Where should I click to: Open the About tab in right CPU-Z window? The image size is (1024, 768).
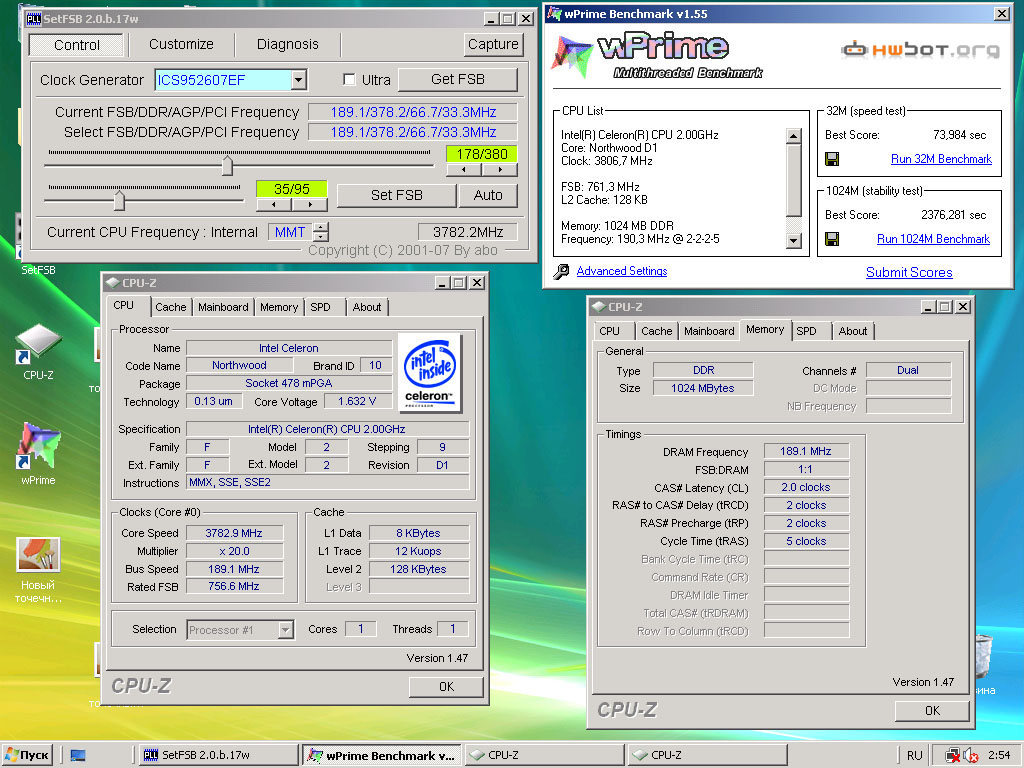pos(853,331)
